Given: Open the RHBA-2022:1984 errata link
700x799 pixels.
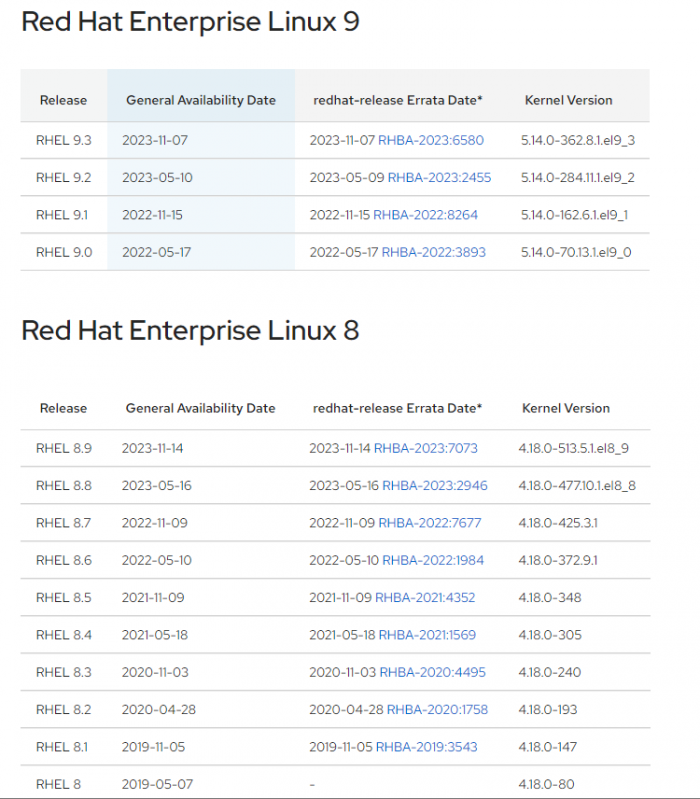Looking at the screenshot, I should coord(433,560).
